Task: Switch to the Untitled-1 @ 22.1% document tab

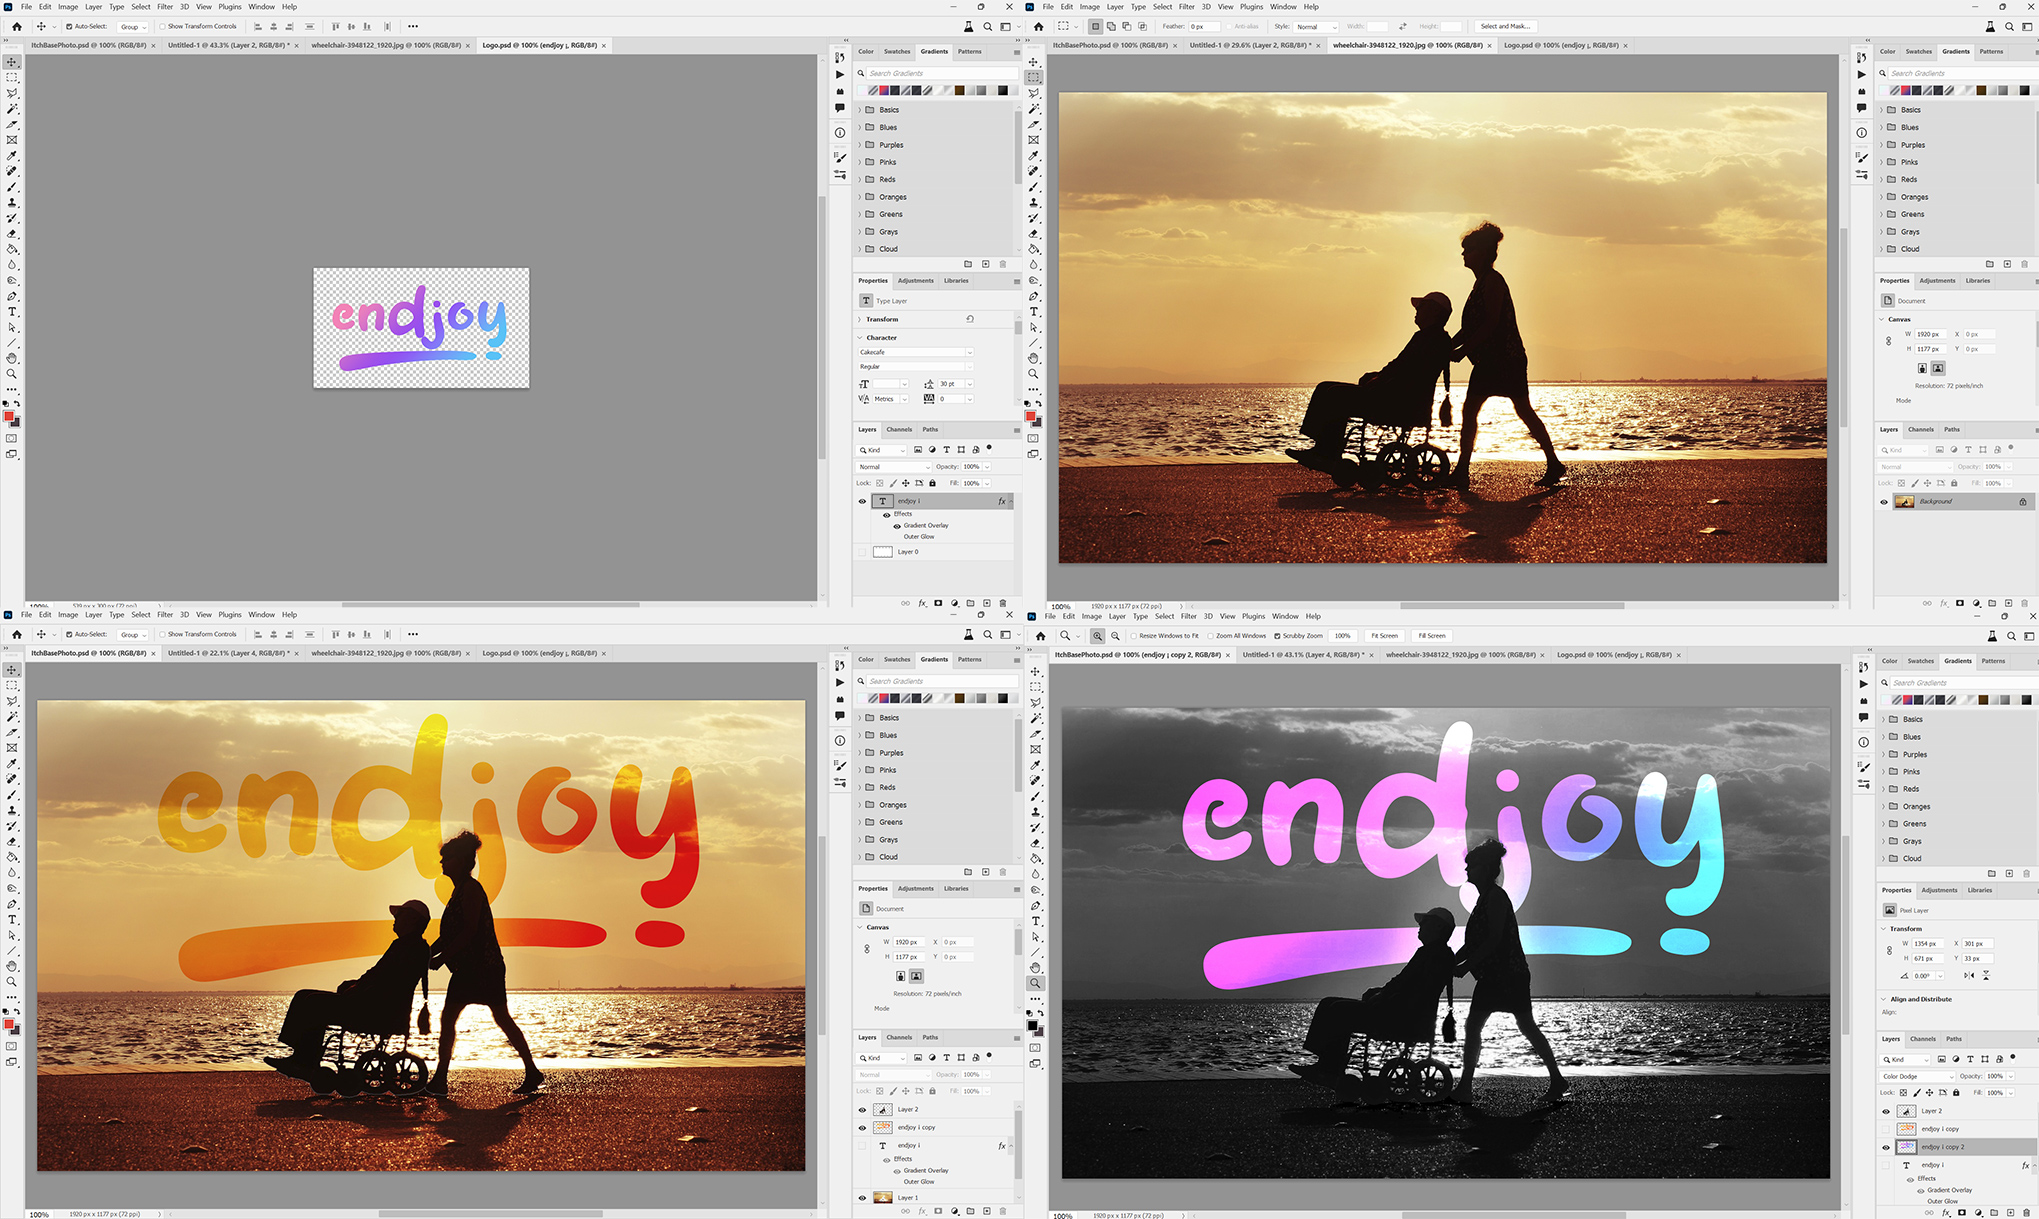Action: click(x=229, y=653)
